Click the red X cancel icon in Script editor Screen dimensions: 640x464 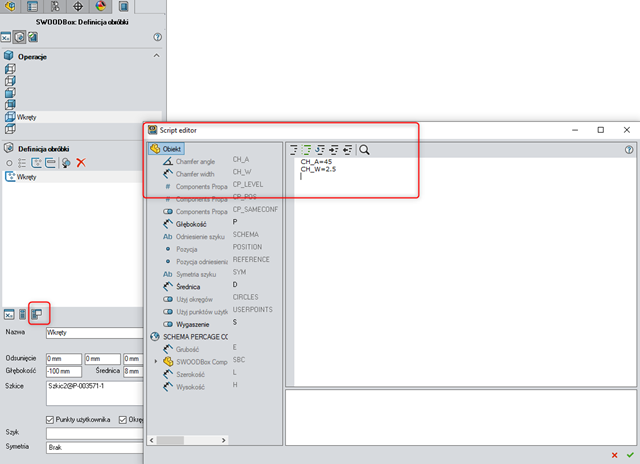pos(614,455)
